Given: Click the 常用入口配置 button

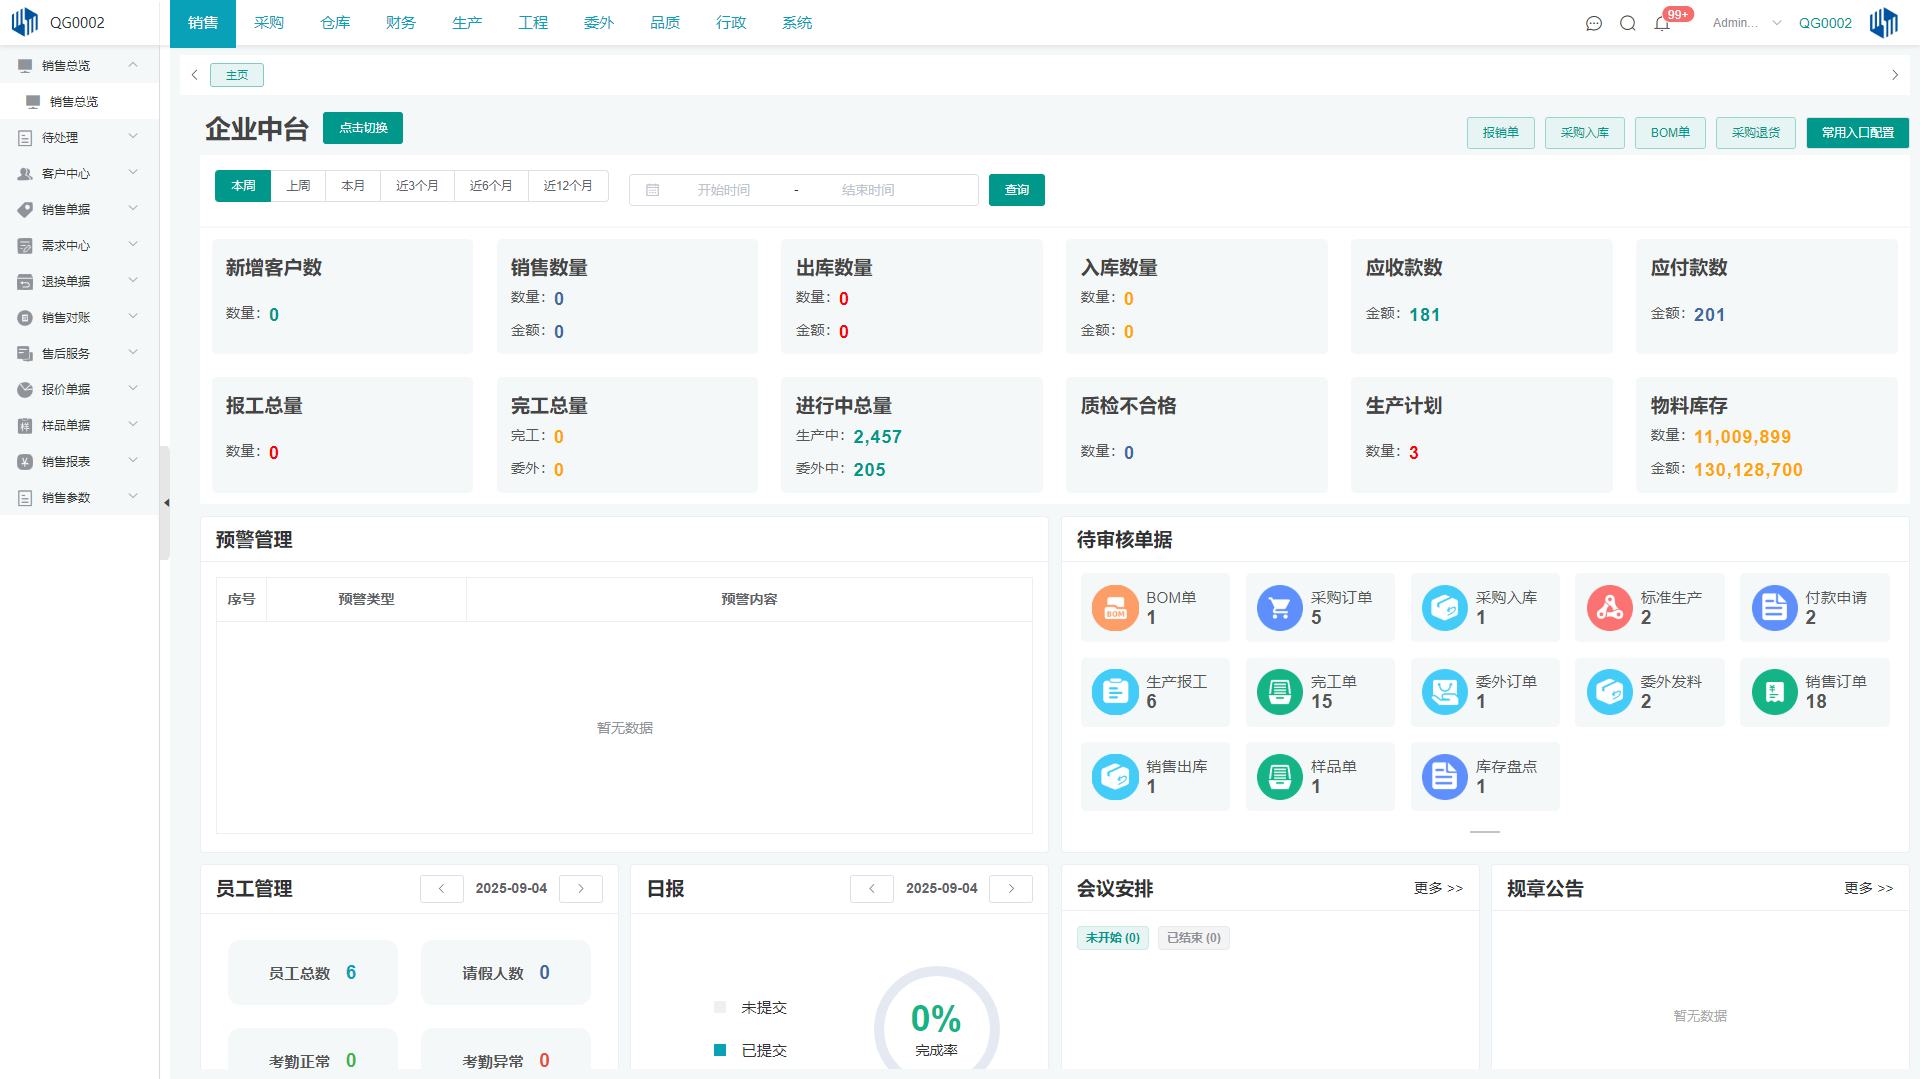Looking at the screenshot, I should pos(1857,133).
